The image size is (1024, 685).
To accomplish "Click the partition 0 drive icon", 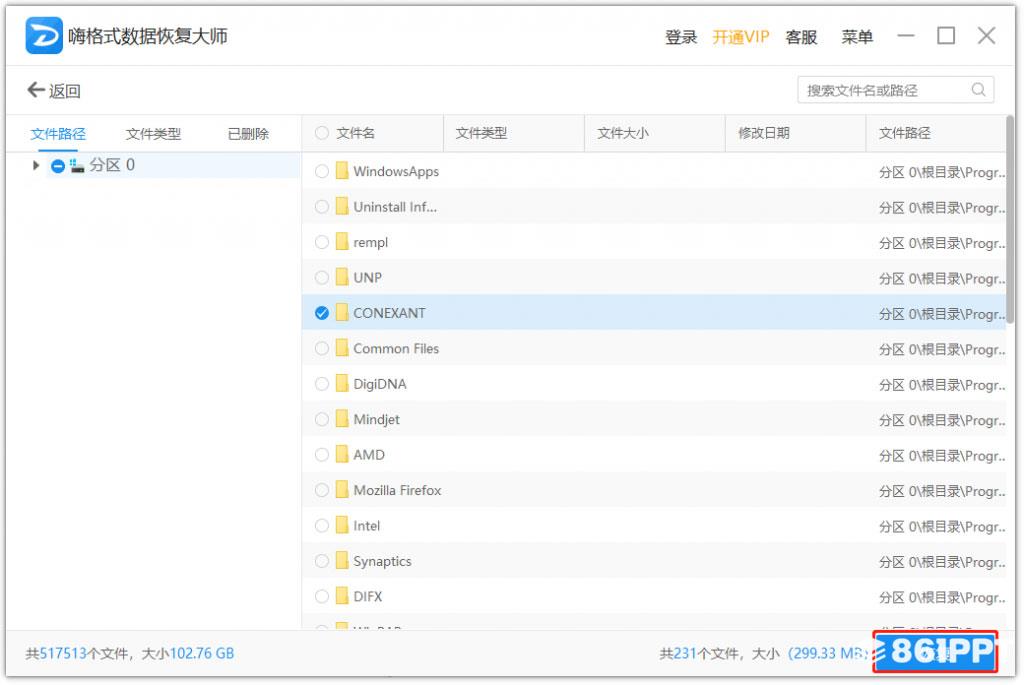I will coord(77,166).
